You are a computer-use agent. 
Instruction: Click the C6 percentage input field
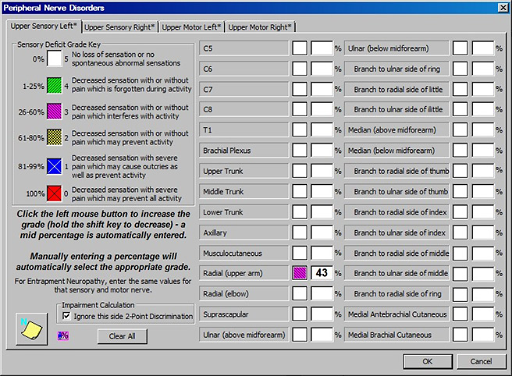(x=322, y=69)
